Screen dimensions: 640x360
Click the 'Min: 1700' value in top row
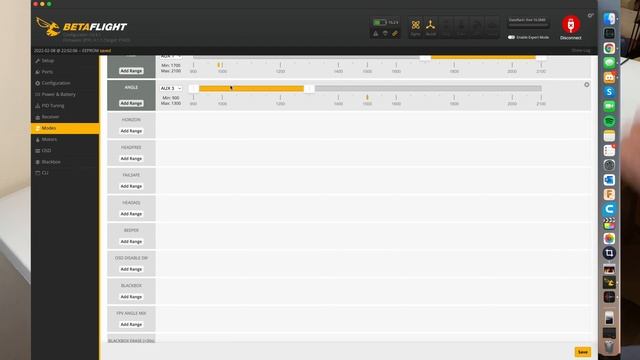[171, 65]
